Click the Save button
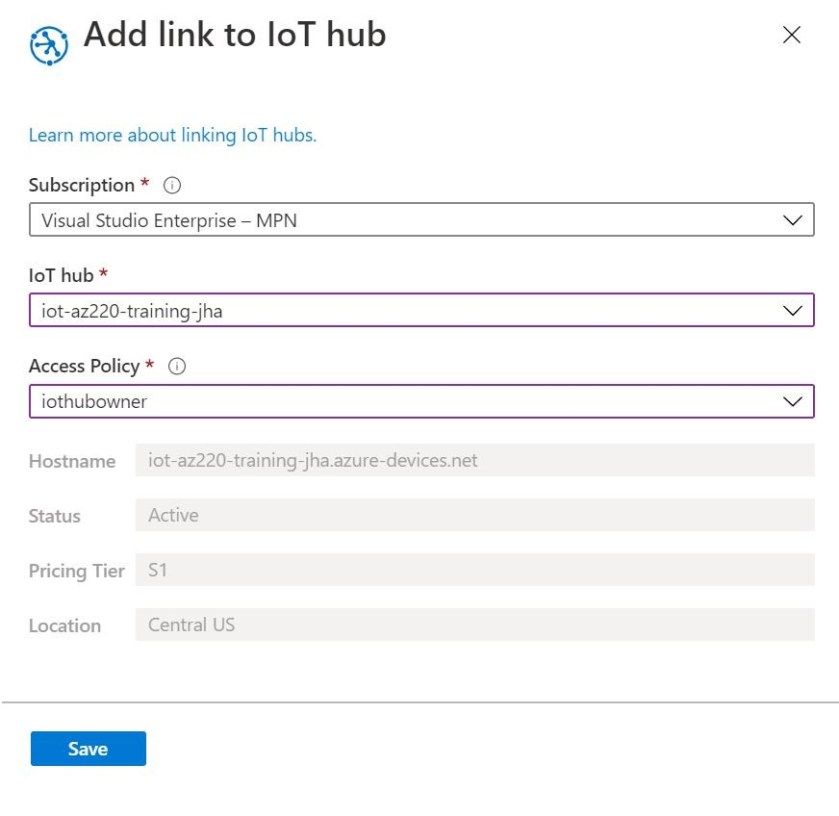Image resolution: width=839 pixels, height=816 pixels. pos(88,748)
